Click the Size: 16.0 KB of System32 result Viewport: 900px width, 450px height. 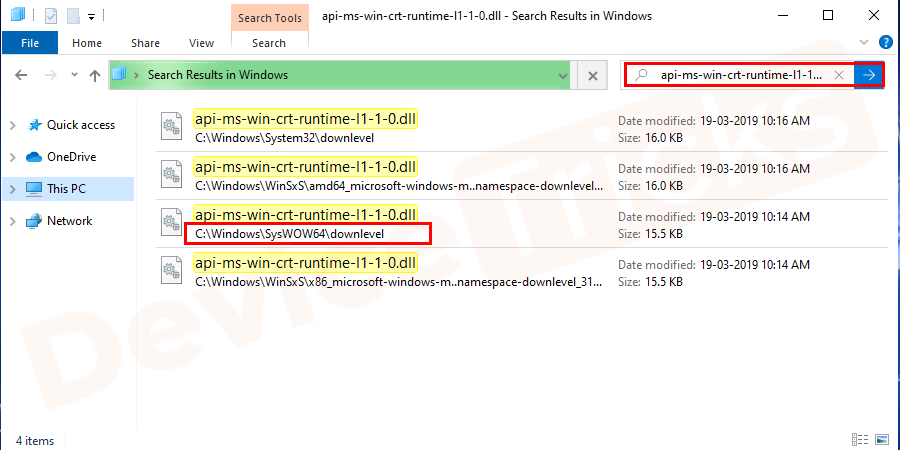[x=650, y=138]
